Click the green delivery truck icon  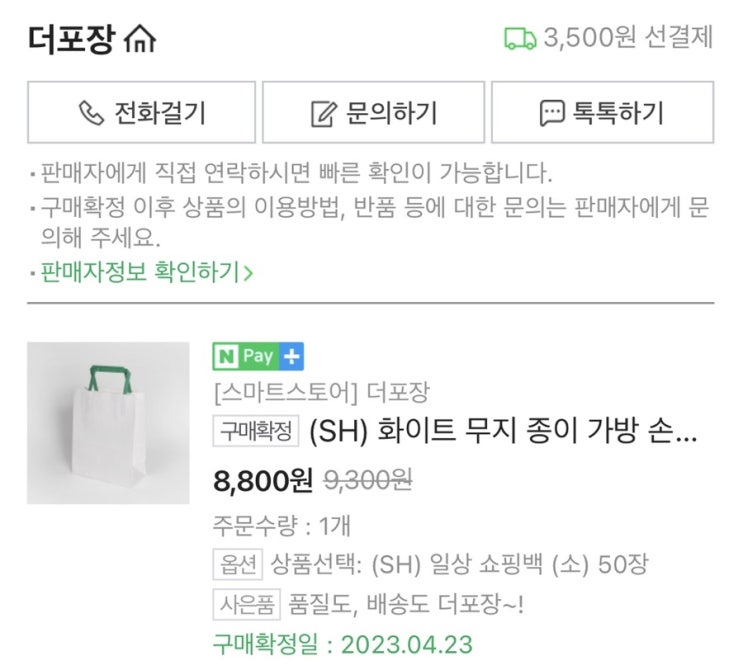[x=520, y=39]
